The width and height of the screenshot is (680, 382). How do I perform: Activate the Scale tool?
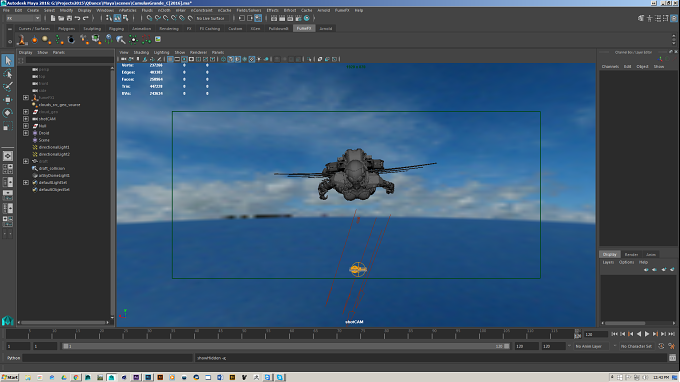pyautogui.click(x=7, y=126)
